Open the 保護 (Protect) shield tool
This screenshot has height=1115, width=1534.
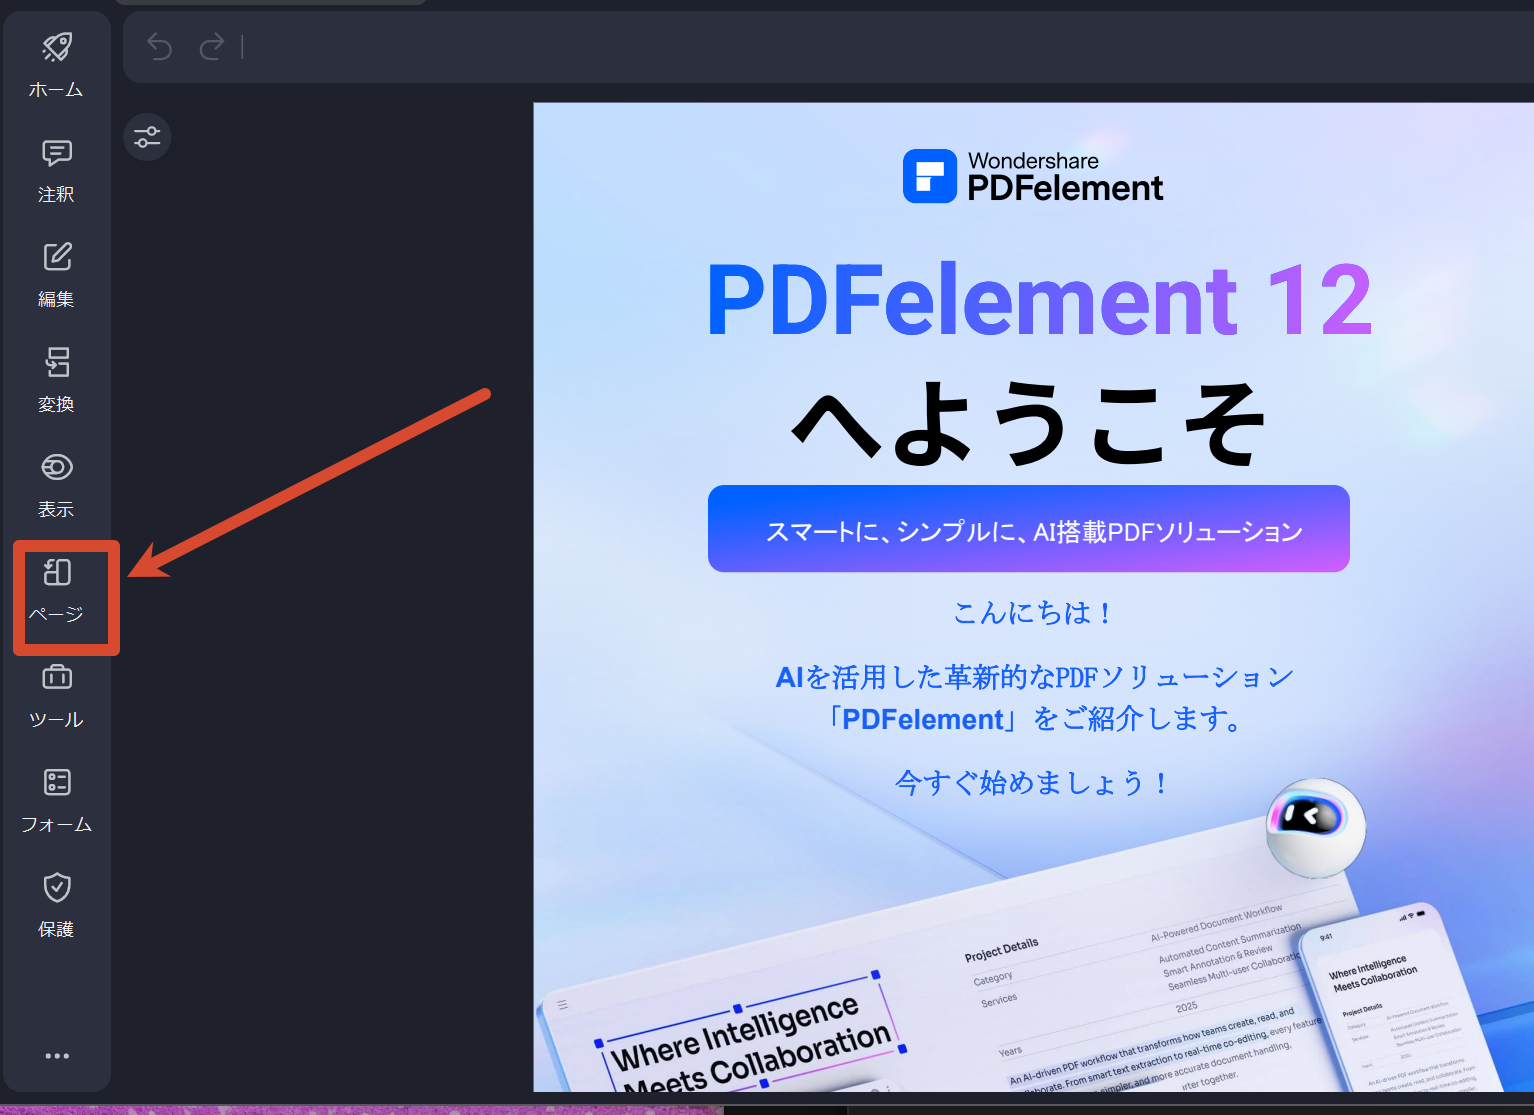pos(57,906)
